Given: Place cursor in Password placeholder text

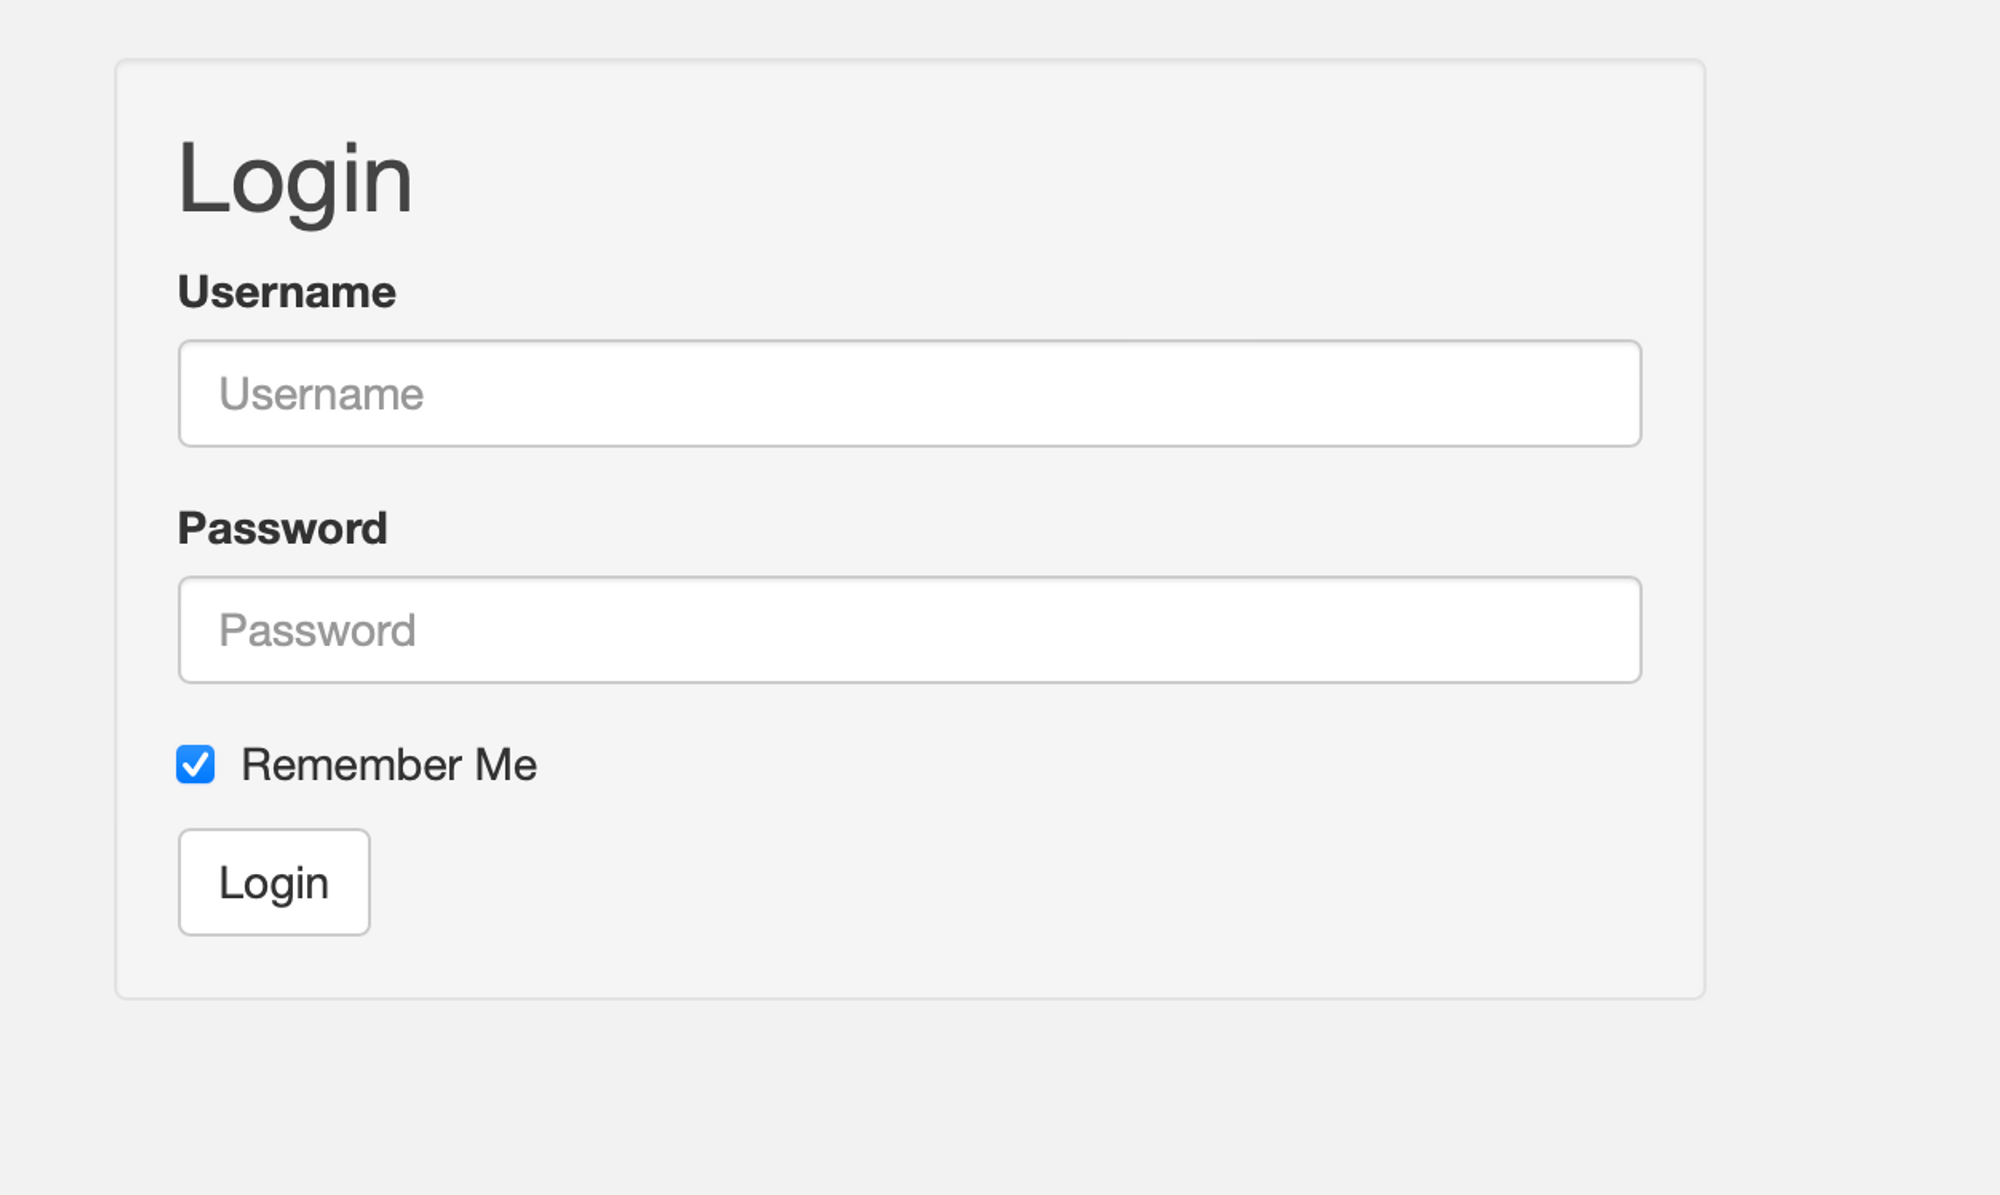Looking at the screenshot, I should coord(317,630).
